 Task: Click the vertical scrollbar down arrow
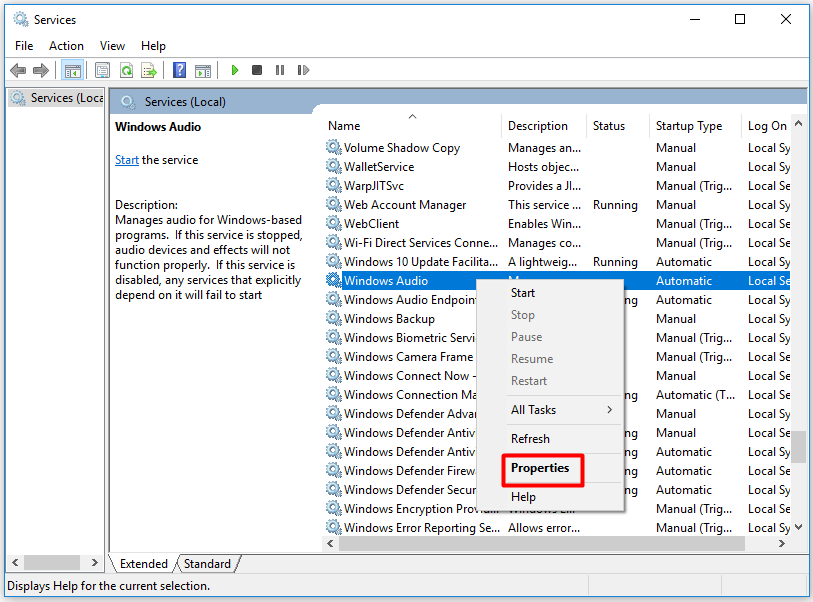click(x=798, y=527)
